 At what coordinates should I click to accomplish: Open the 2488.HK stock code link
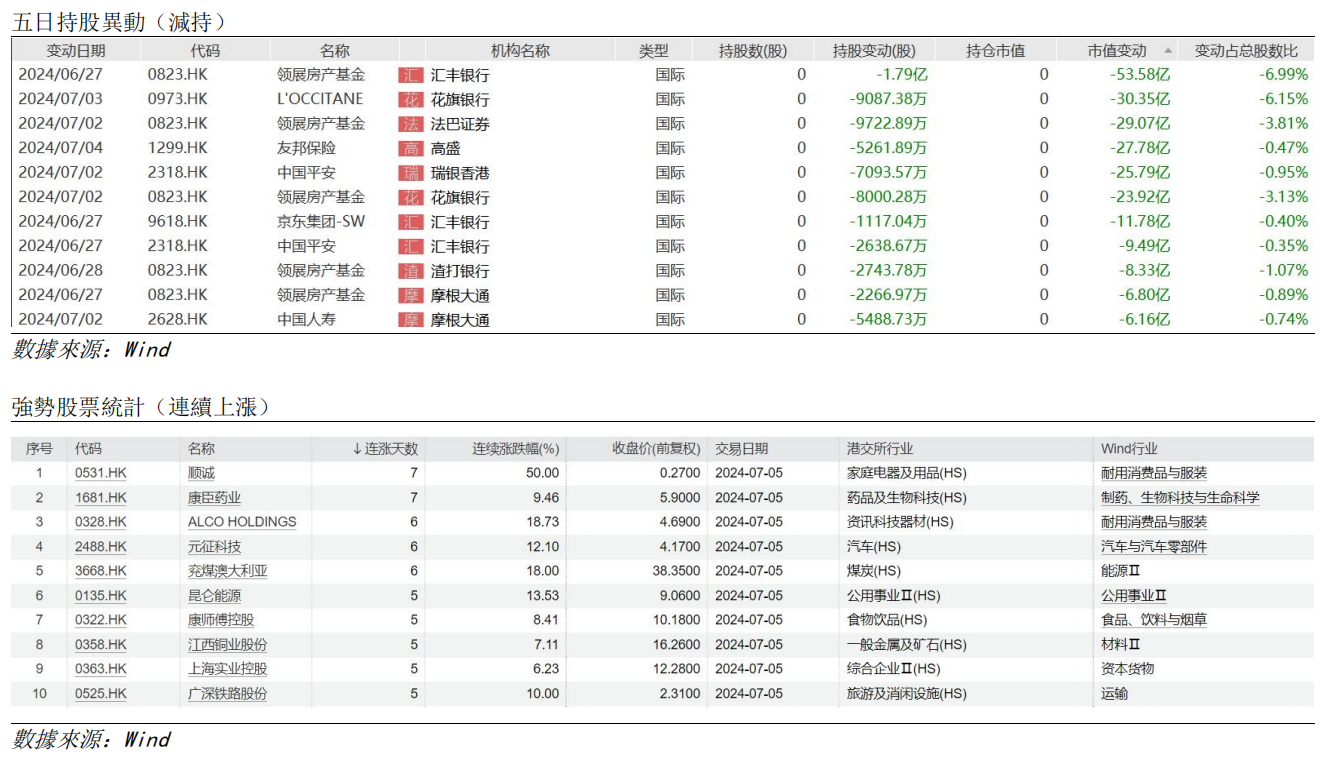pyautogui.click(x=101, y=547)
